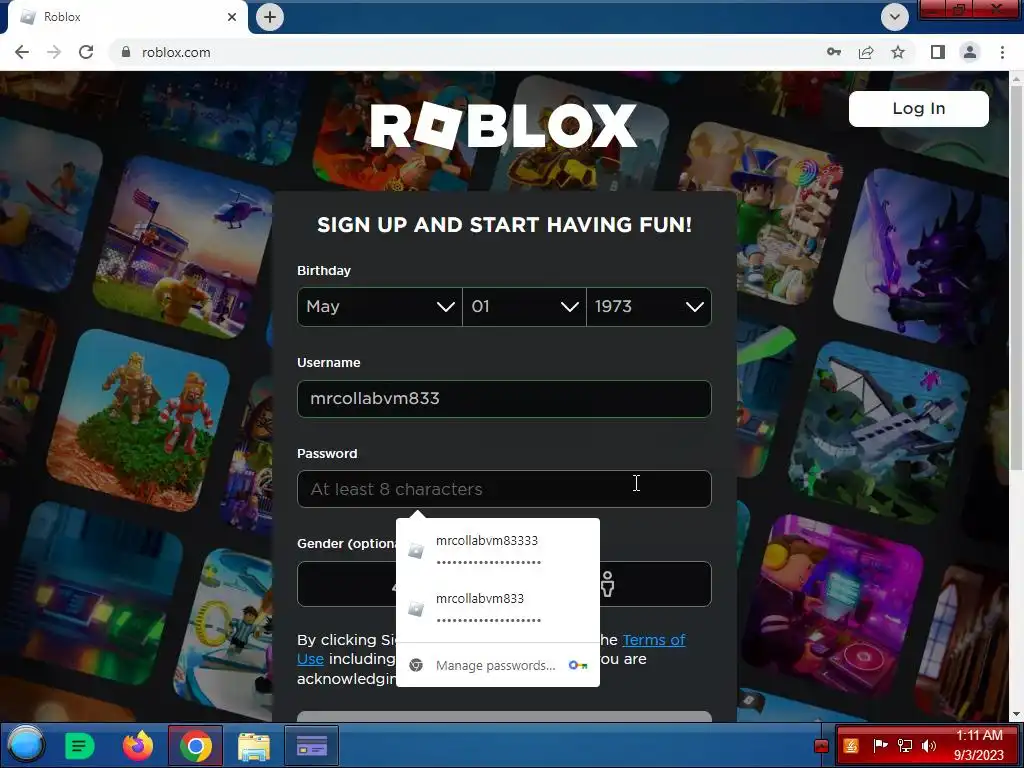The width and height of the screenshot is (1024, 768).
Task: Switch to Chrome in the taskbar
Action: point(195,745)
